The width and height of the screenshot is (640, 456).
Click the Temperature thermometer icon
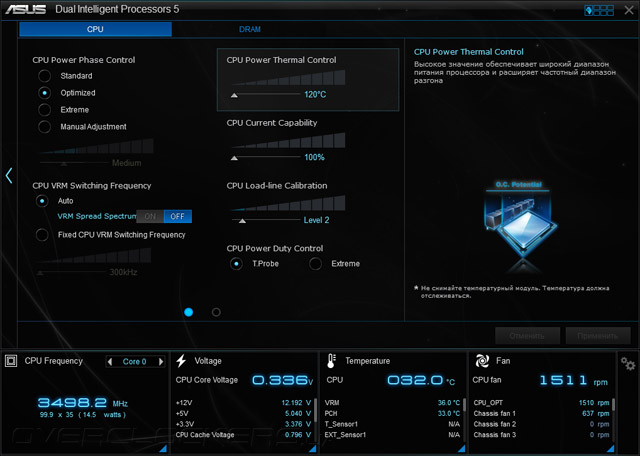tap(331, 361)
